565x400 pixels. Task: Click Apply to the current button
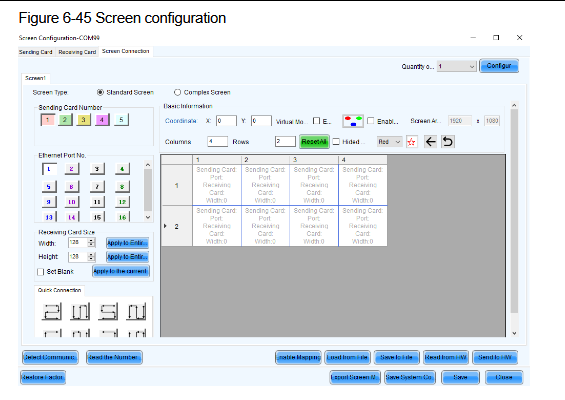(x=121, y=271)
